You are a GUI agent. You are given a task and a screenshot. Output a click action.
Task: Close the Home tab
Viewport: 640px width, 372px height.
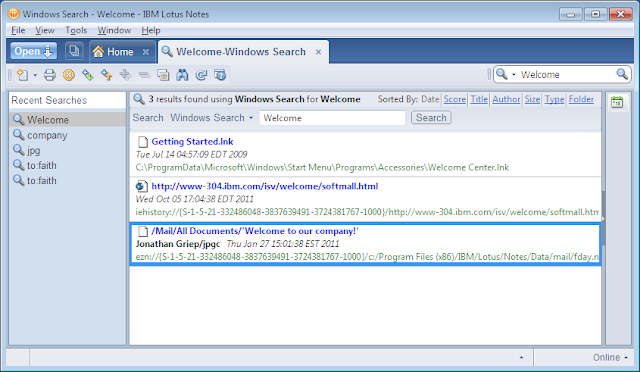[146, 52]
